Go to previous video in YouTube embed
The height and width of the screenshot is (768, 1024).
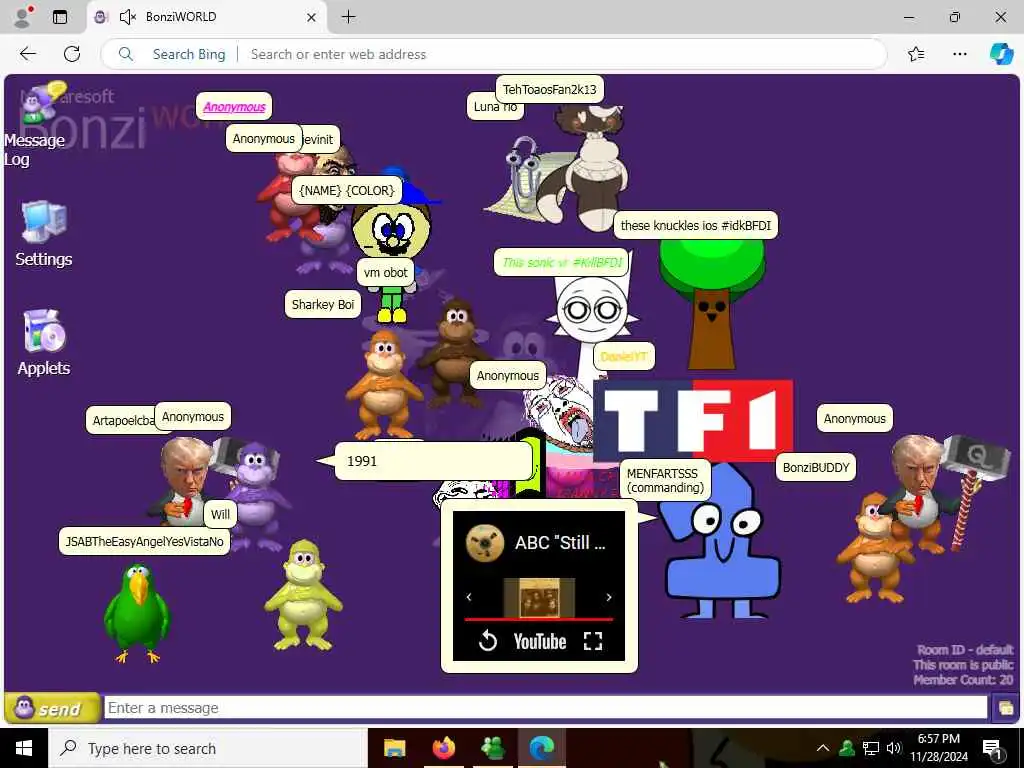[469, 597]
